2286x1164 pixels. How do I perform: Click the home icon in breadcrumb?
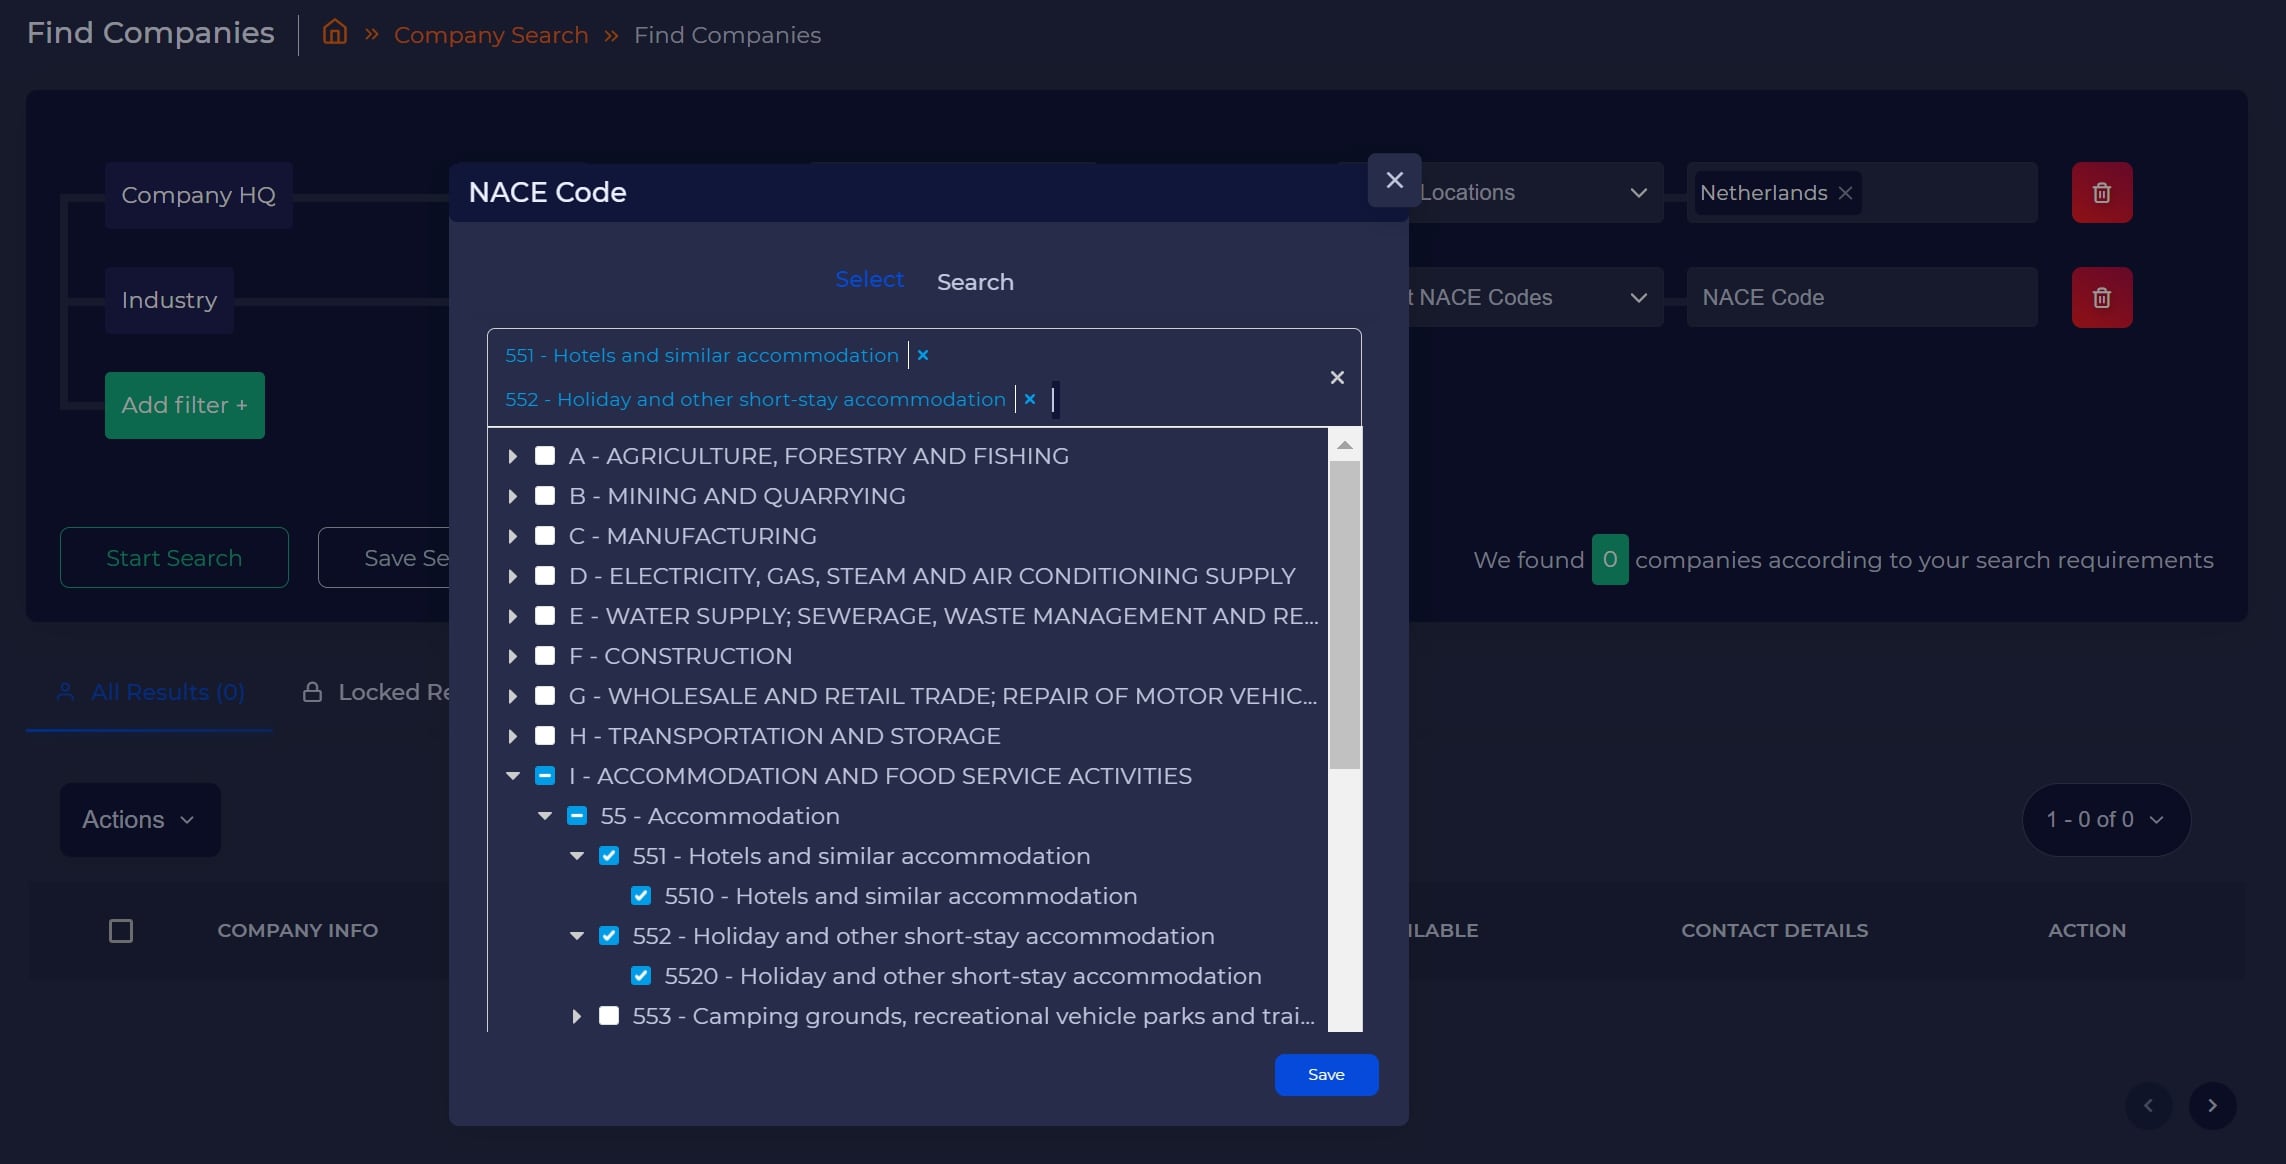click(x=335, y=33)
